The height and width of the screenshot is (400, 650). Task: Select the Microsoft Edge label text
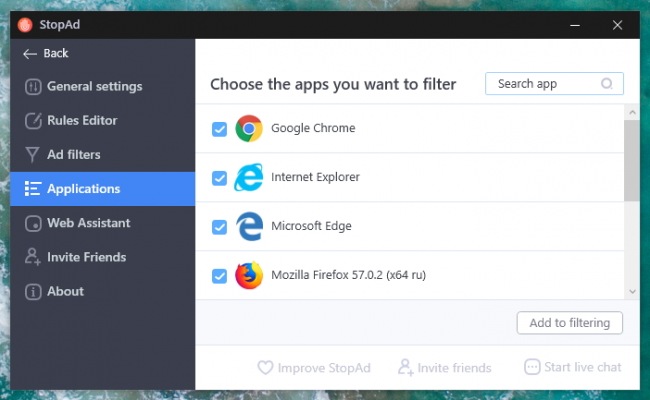[311, 226]
